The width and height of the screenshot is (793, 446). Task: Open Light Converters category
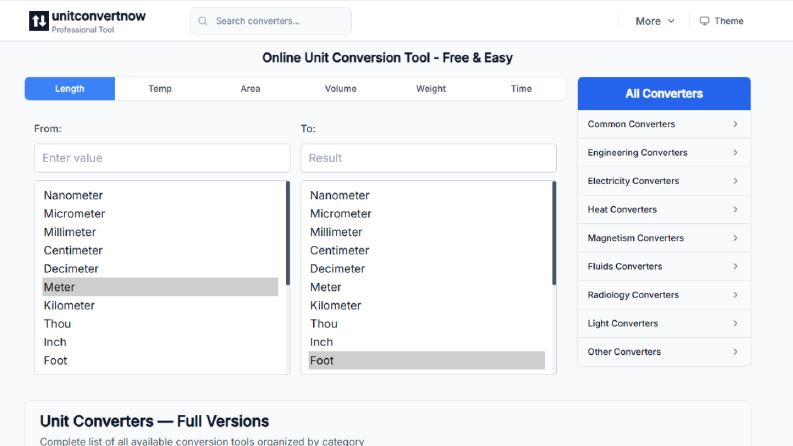click(x=664, y=323)
